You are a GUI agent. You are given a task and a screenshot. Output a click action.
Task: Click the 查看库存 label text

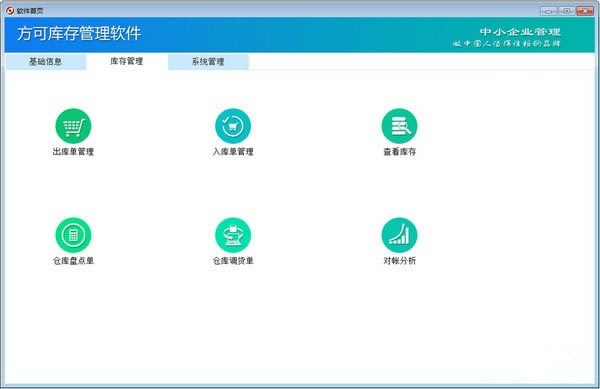click(399, 152)
